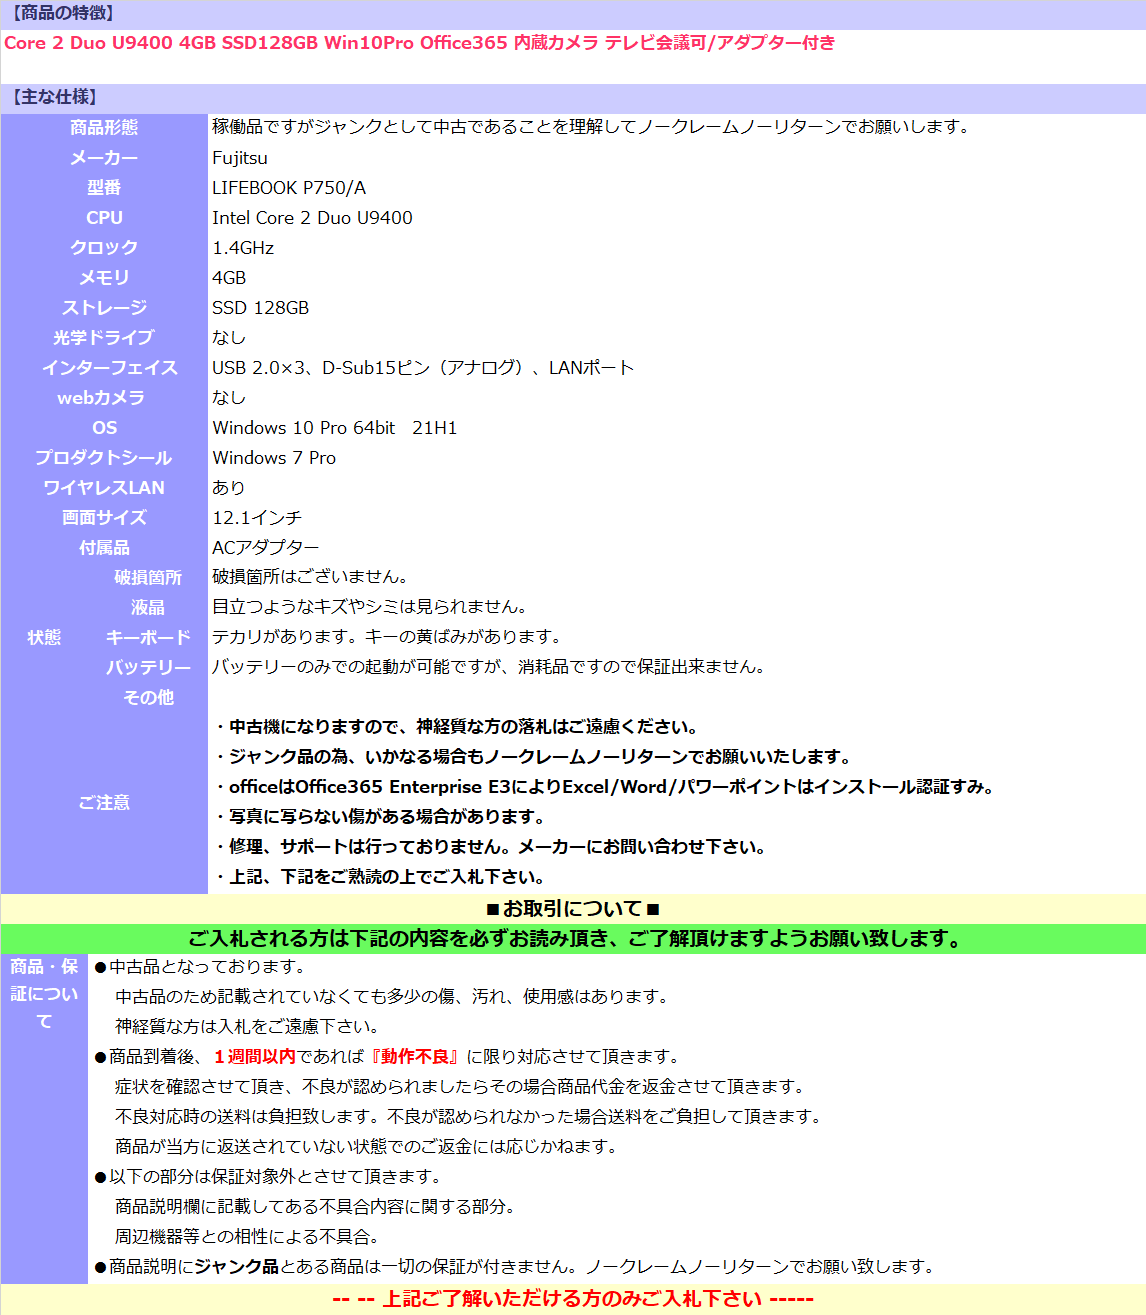Viewport: 1146px width, 1315px height.
Task: Select the 周辺機器等との相性 line
Action: pos(247,1237)
